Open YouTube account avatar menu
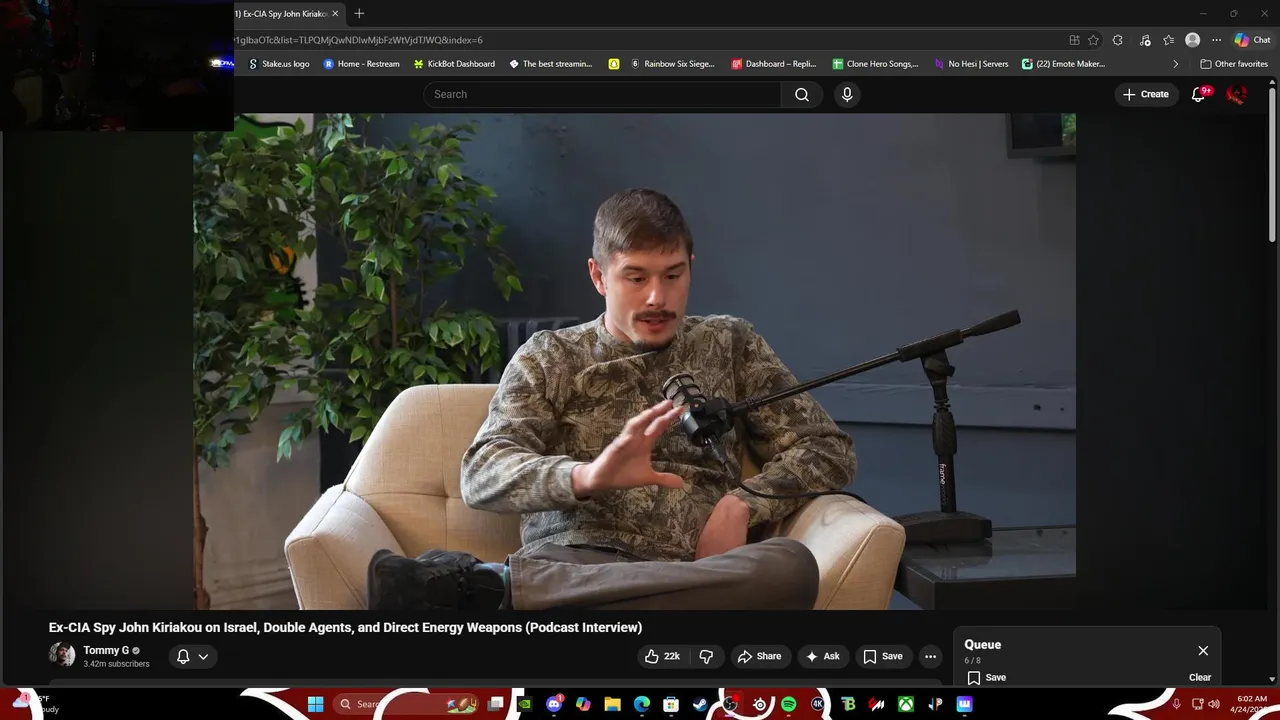 [x=1237, y=94]
